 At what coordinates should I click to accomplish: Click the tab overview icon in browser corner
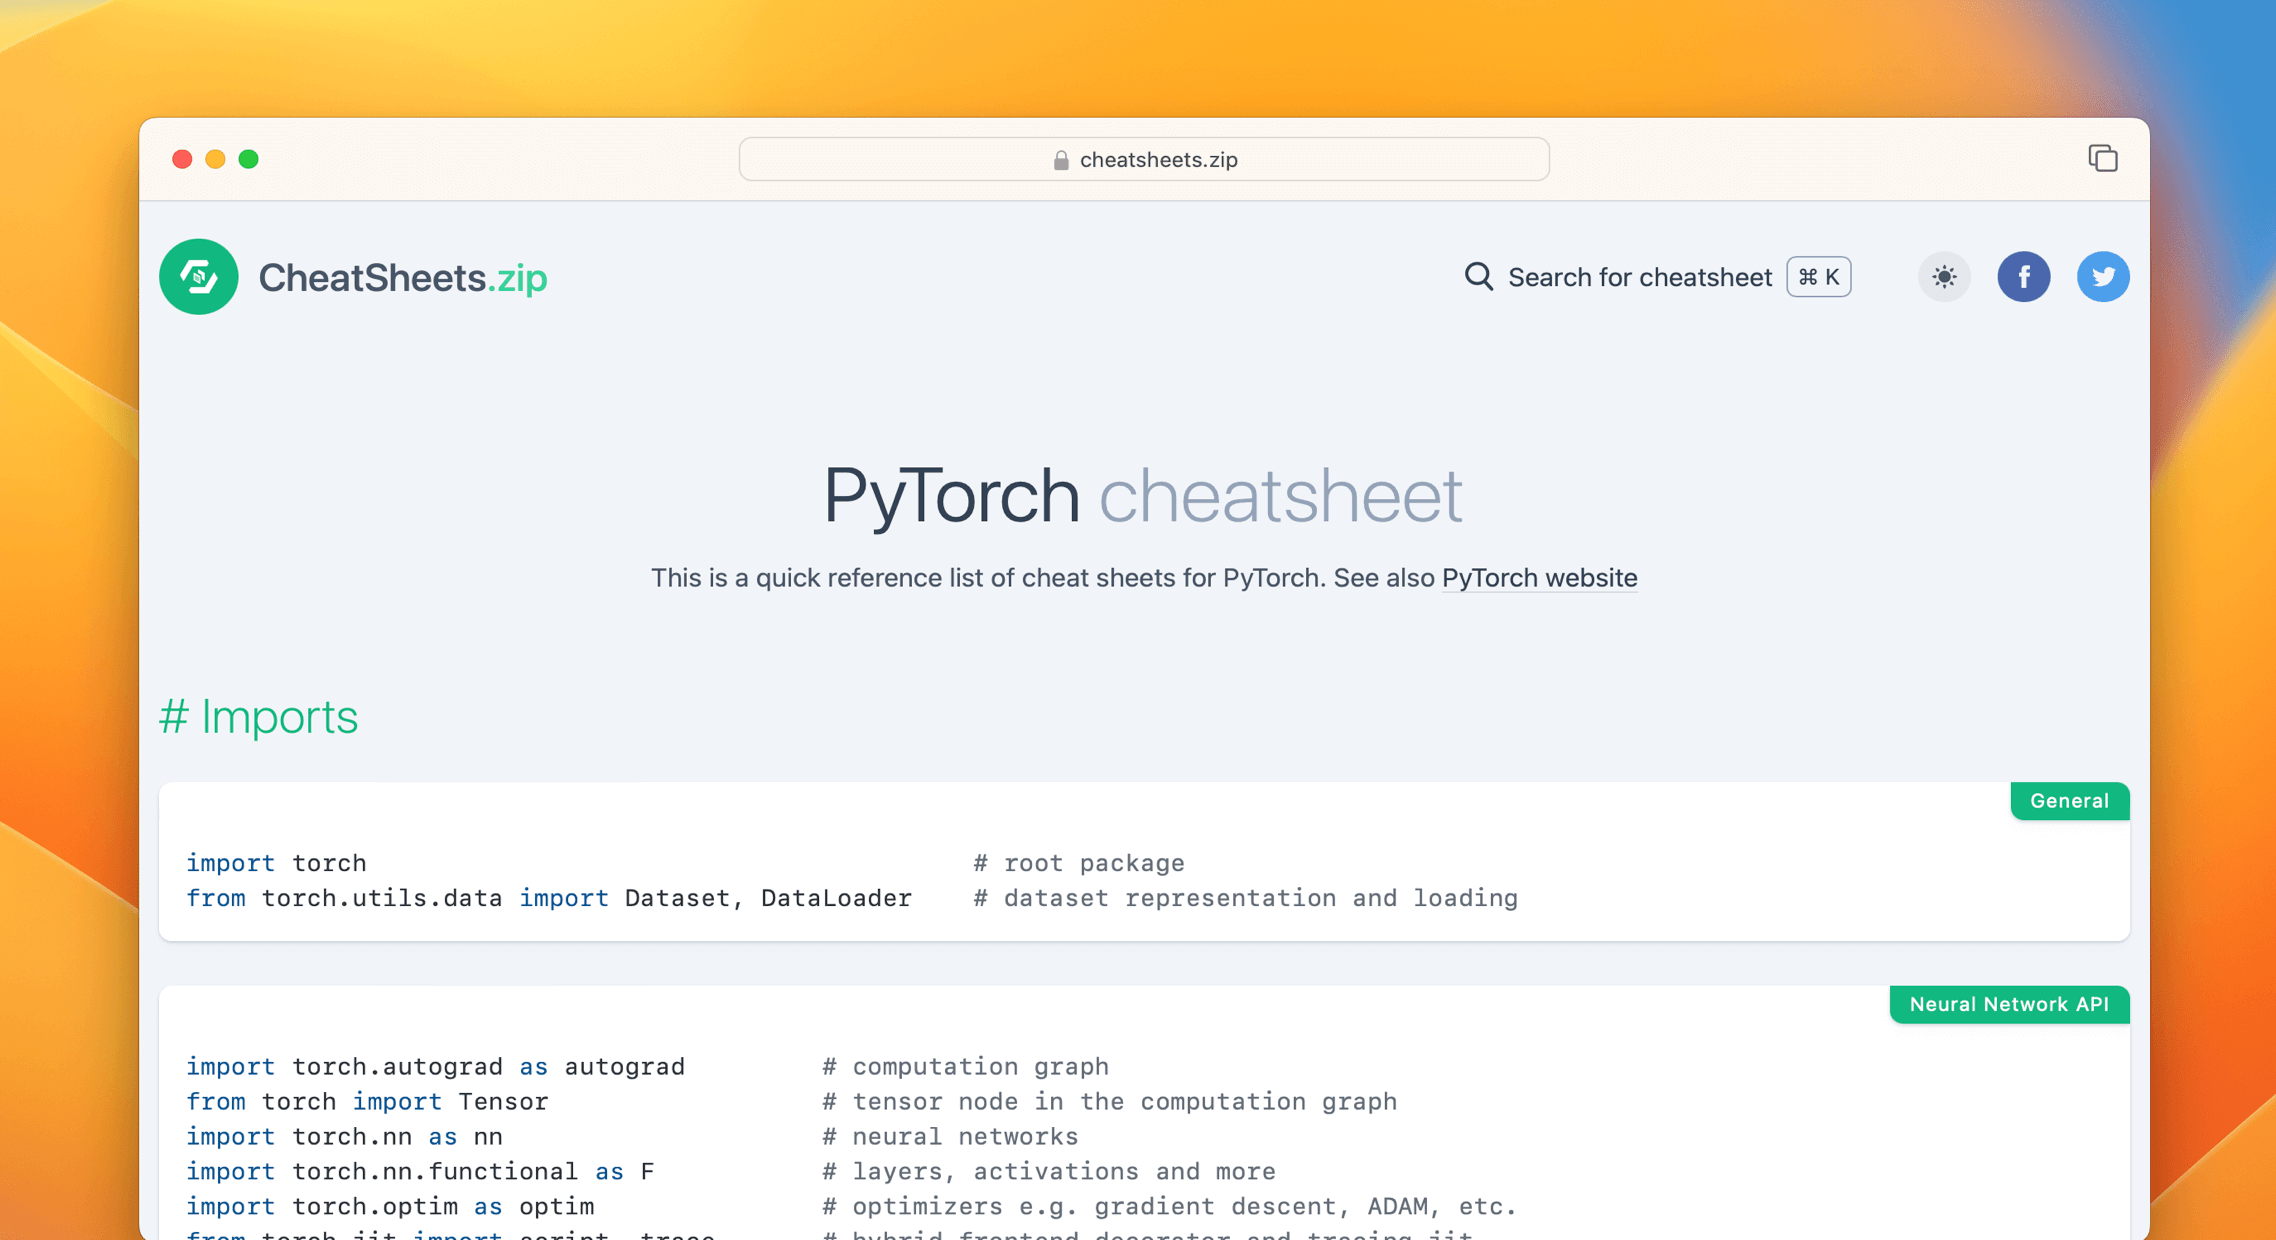[2102, 158]
